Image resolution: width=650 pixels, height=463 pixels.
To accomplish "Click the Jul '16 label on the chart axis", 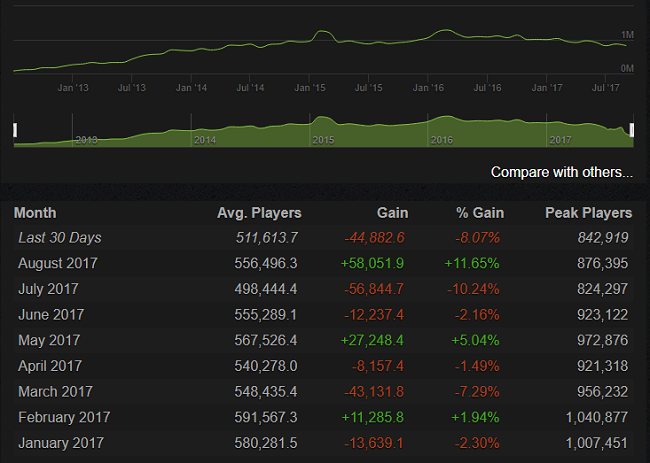I will click(488, 88).
